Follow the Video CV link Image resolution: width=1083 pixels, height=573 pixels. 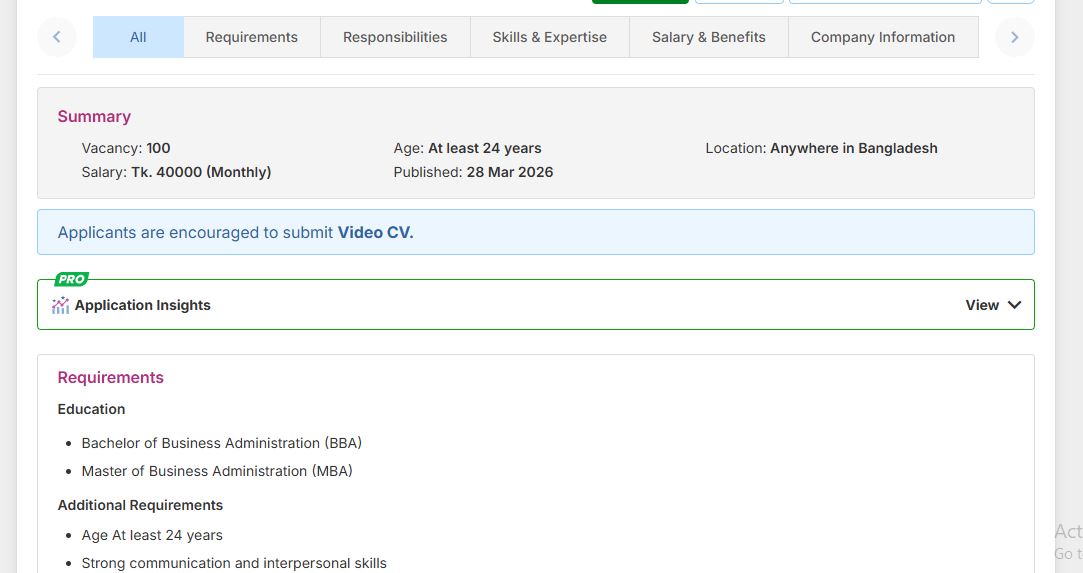[x=375, y=232]
